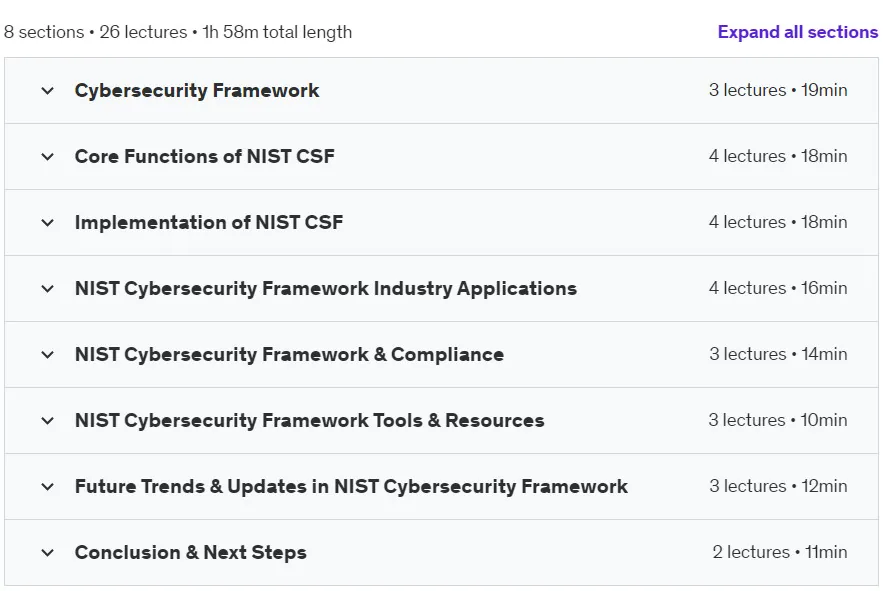Click the Expand all sections link
Screen dimensions: 883x591
797,32
